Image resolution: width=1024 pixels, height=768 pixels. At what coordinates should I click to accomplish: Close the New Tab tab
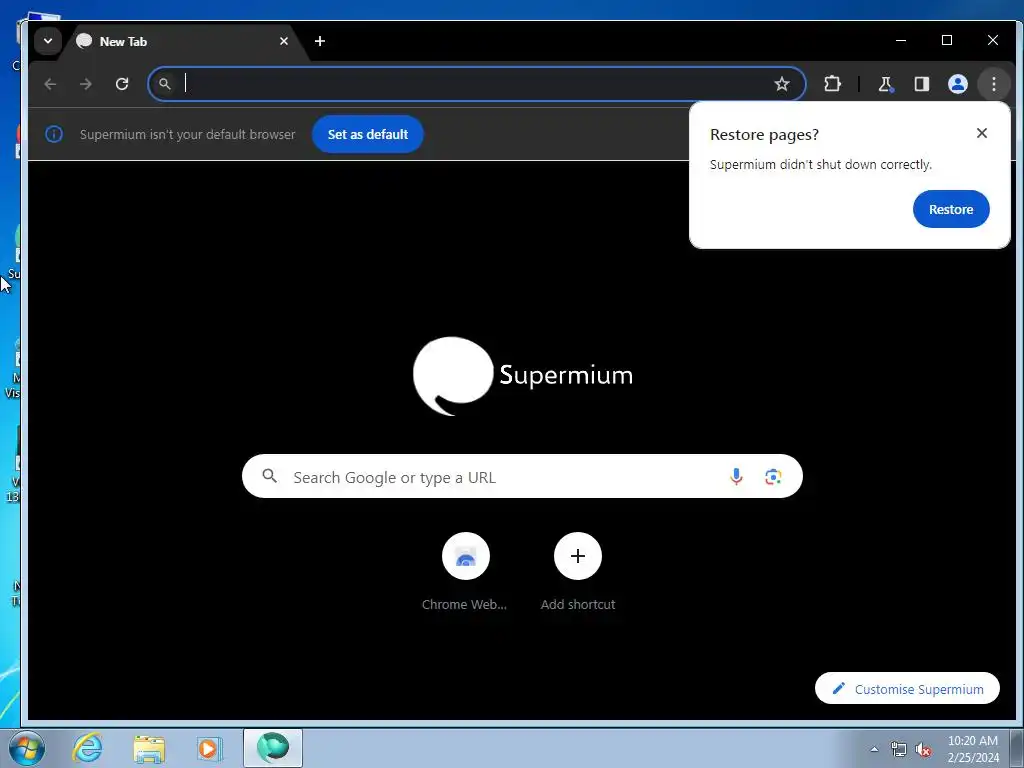coord(283,41)
